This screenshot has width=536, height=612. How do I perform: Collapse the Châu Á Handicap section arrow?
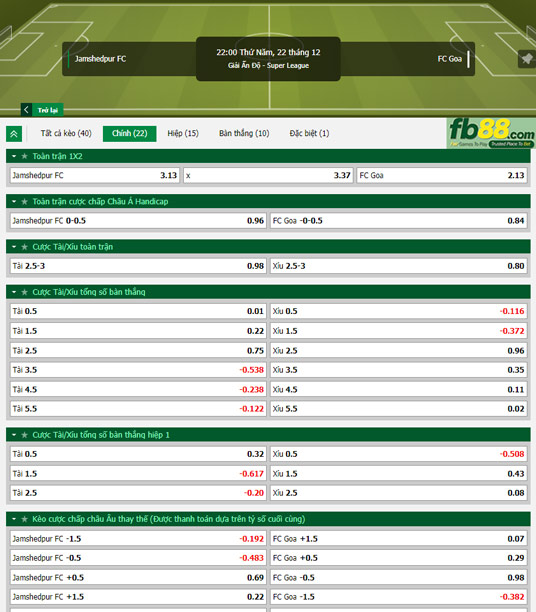click(14, 201)
